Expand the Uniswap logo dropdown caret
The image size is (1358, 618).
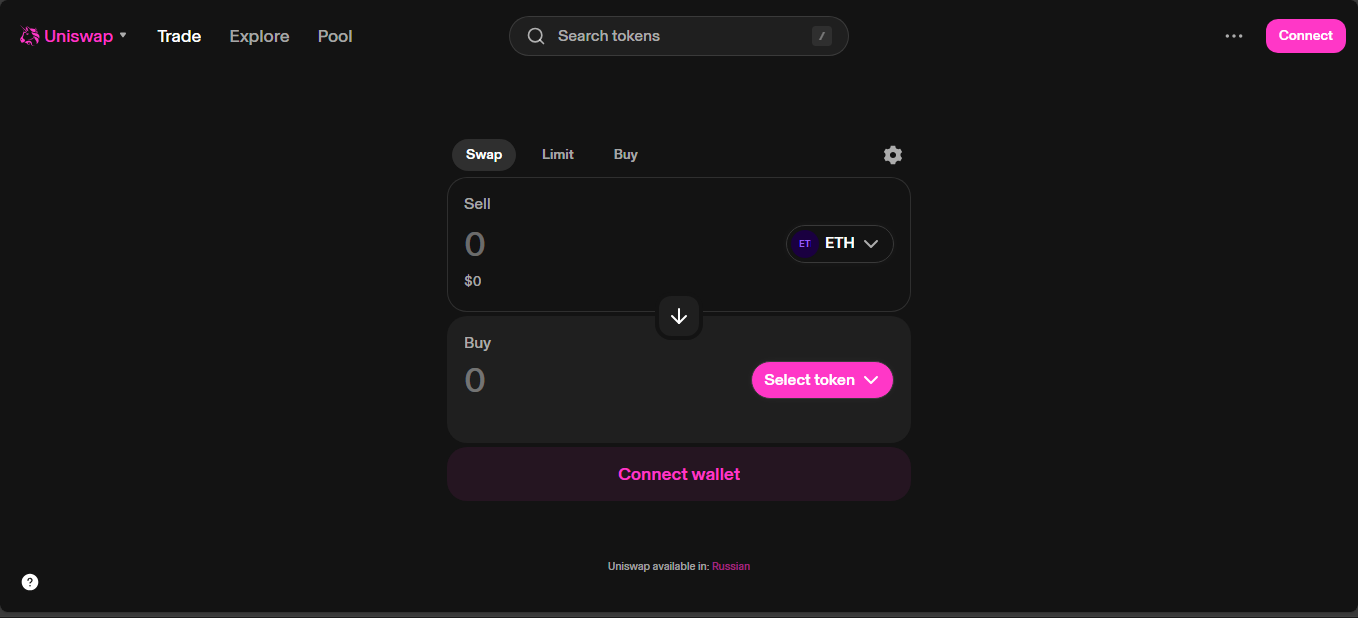coord(123,35)
